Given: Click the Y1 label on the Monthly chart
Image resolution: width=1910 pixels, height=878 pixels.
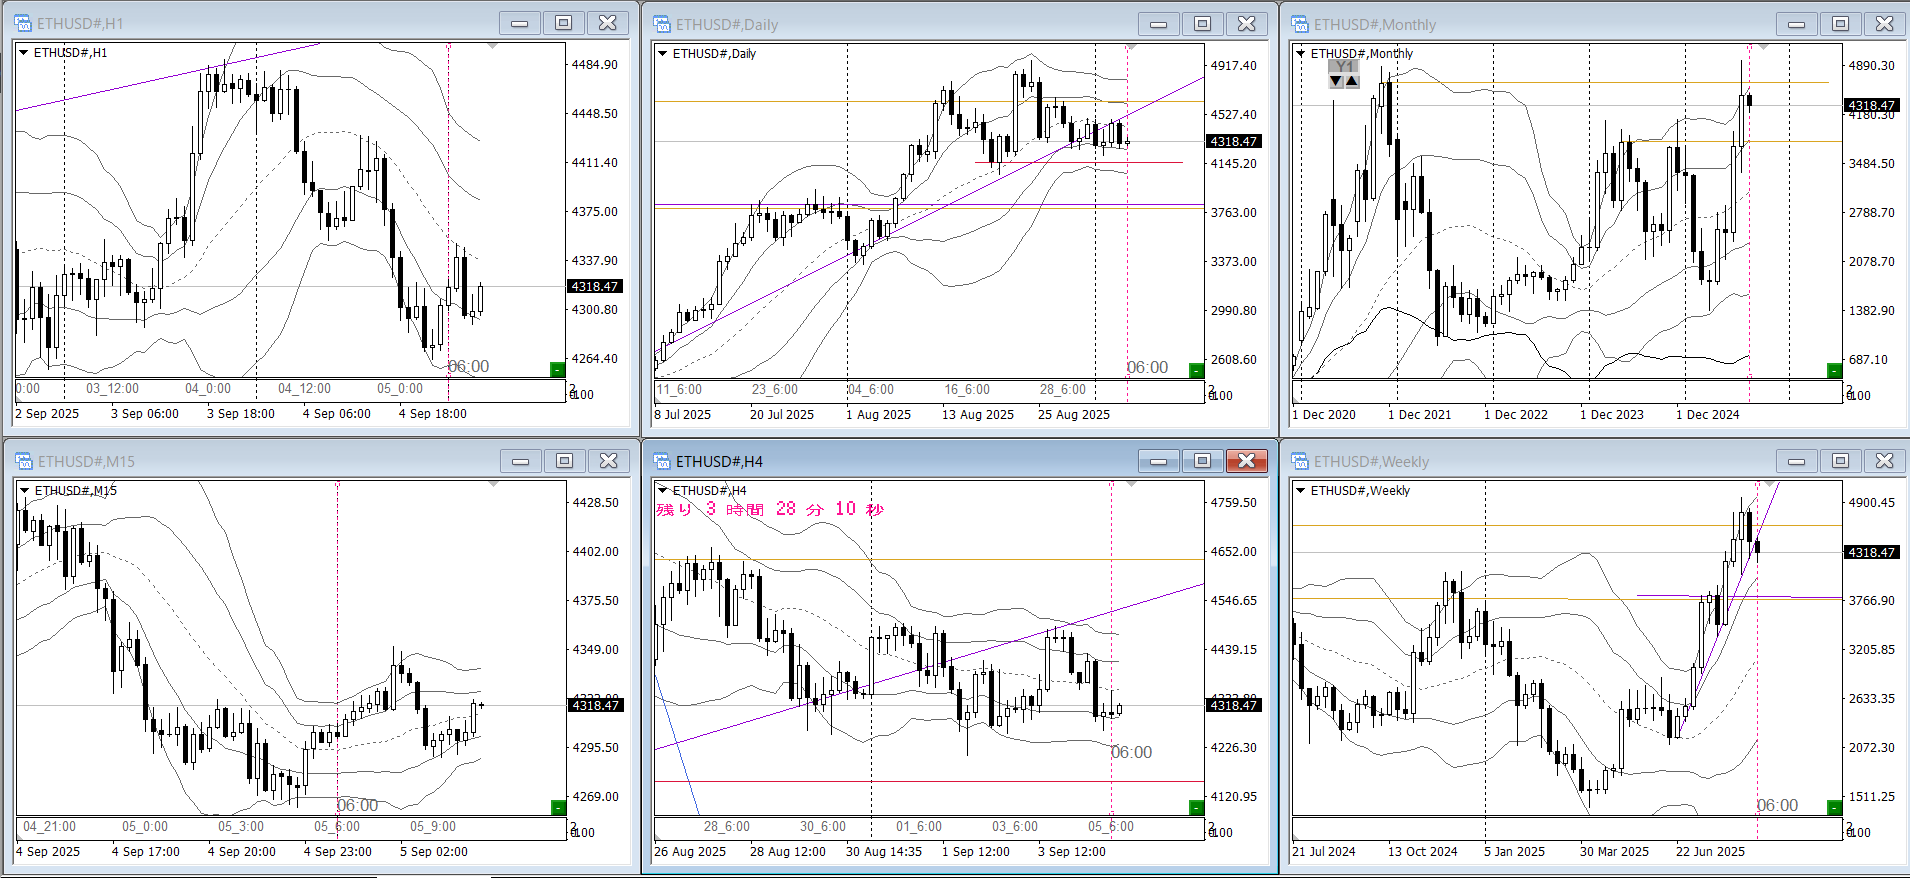Looking at the screenshot, I should tap(1344, 67).
